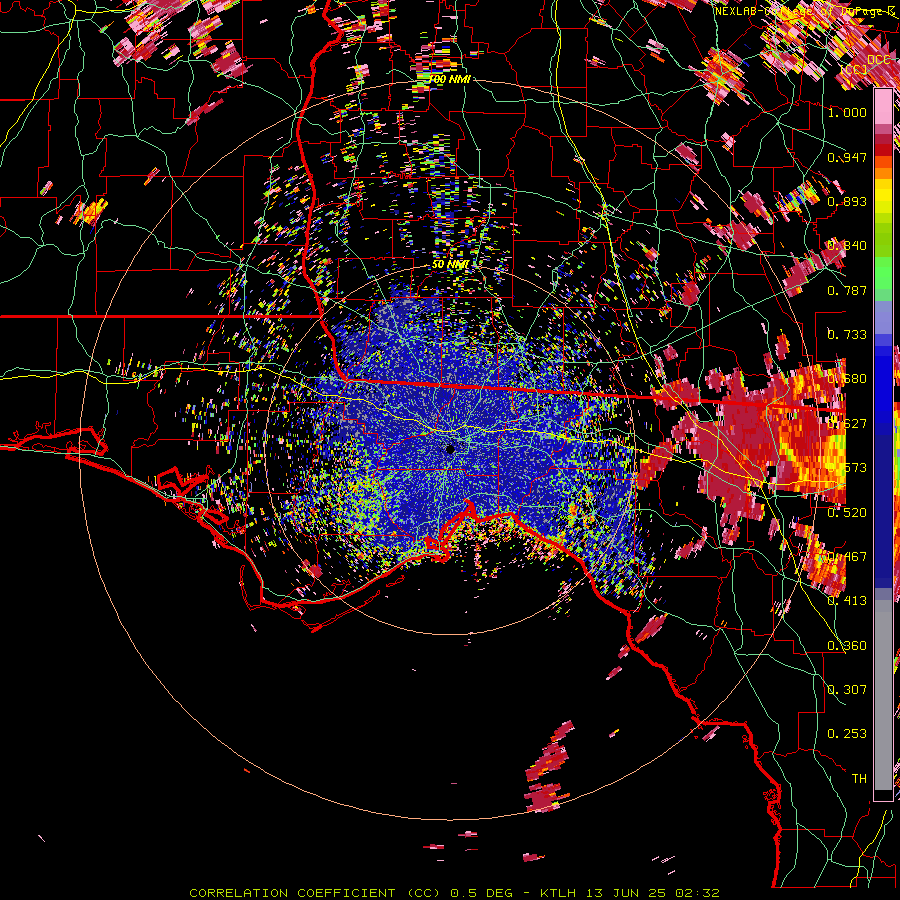Click the "0.947" color scale value

pos(847,157)
